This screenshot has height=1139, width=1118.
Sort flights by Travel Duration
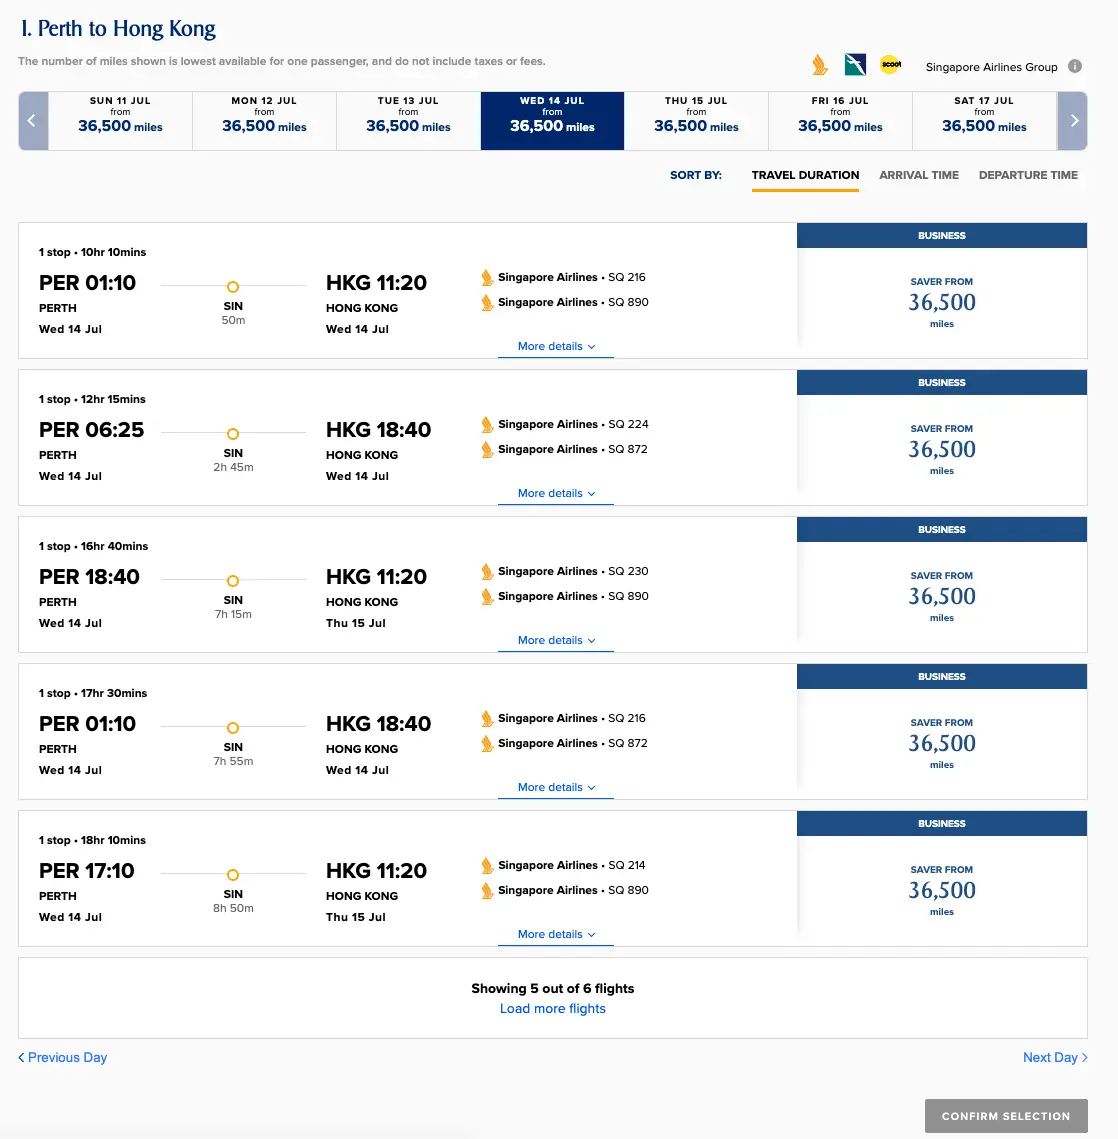(x=805, y=175)
